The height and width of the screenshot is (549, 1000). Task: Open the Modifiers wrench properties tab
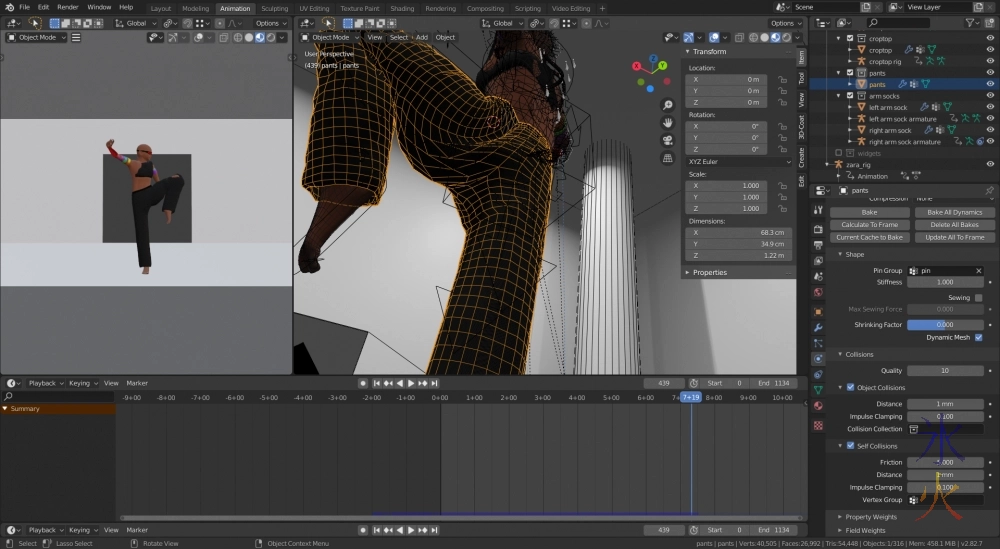click(818, 327)
